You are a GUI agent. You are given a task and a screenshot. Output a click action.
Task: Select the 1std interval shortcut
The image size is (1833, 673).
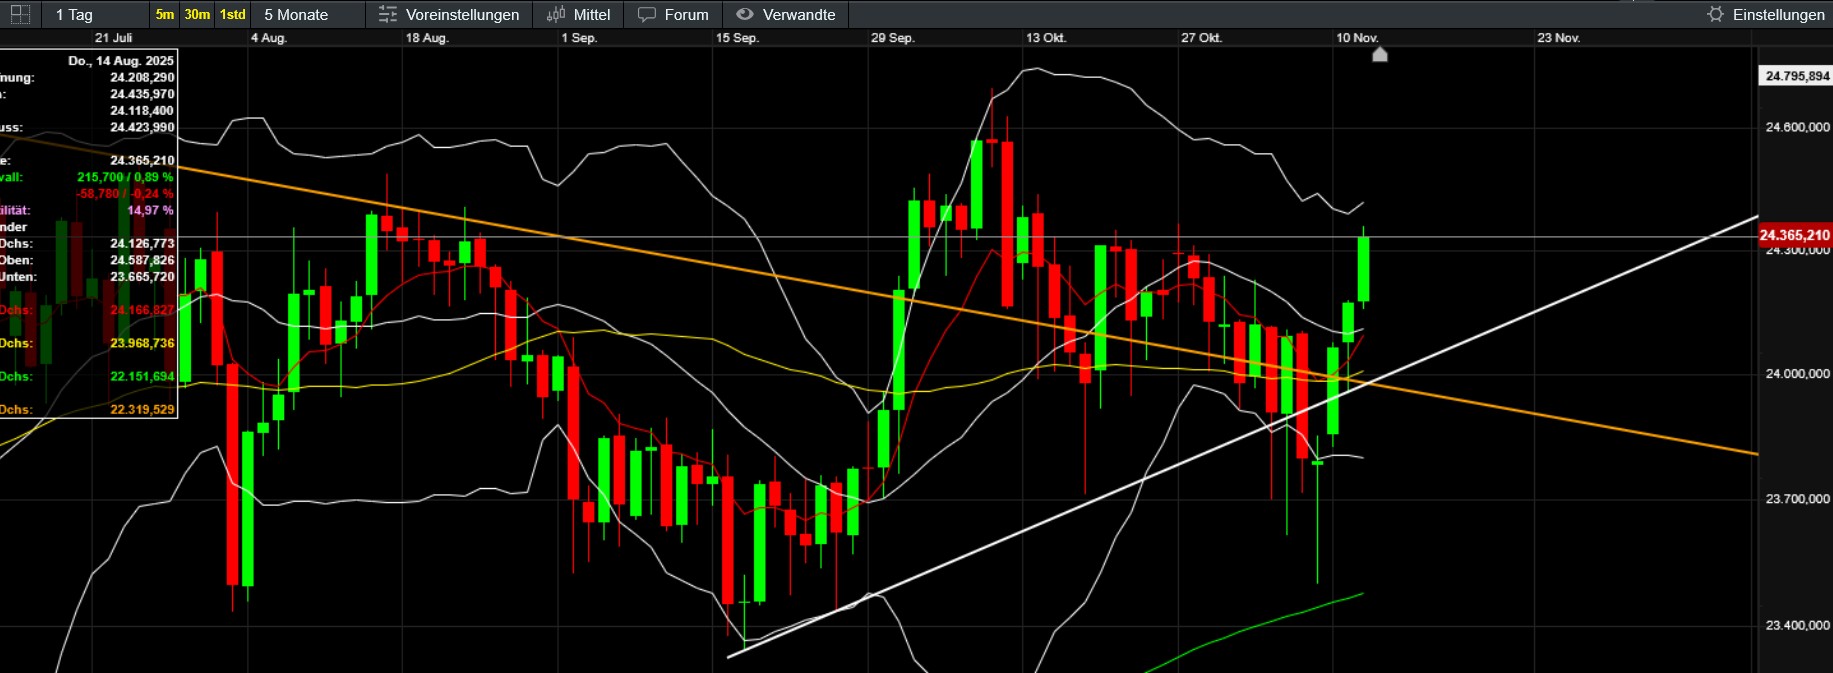point(233,14)
